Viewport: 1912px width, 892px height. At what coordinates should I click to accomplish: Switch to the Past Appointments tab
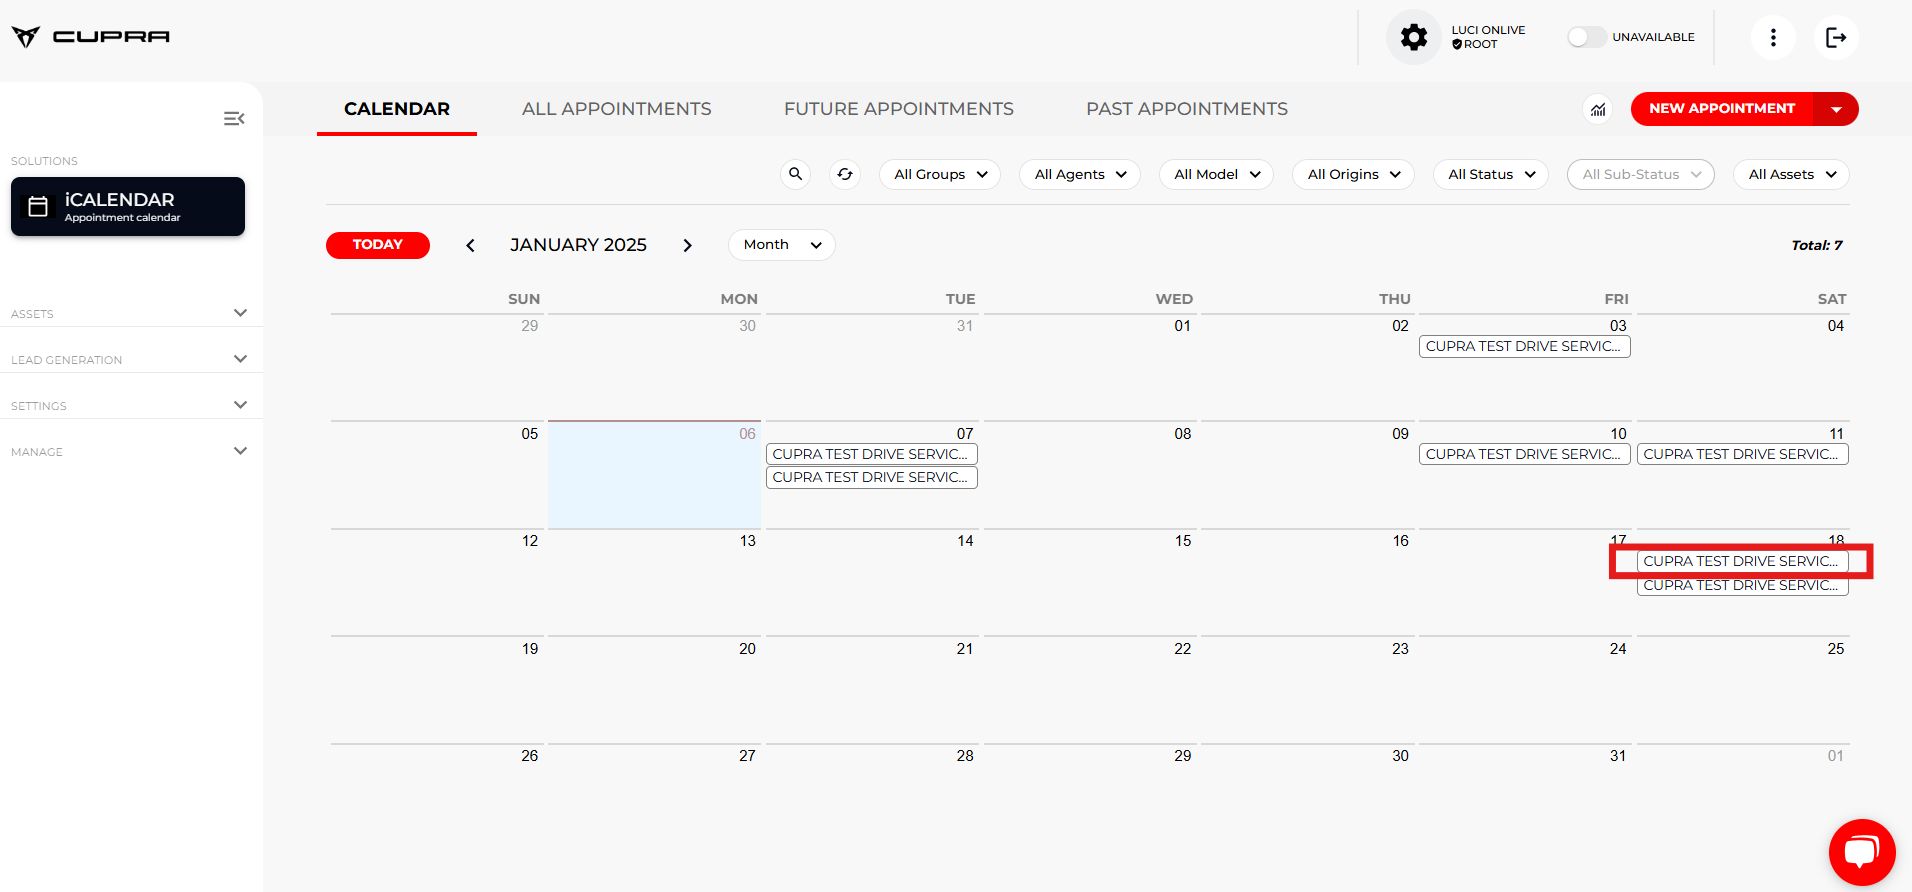click(x=1186, y=109)
